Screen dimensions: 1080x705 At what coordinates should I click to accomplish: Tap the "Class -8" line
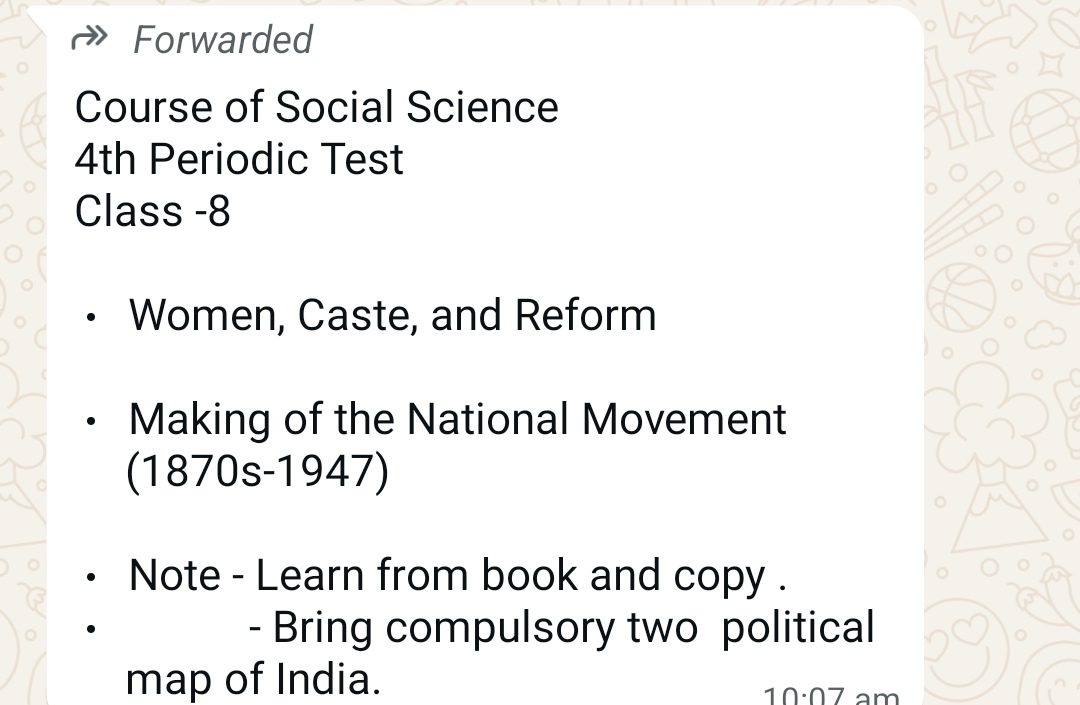tap(152, 211)
